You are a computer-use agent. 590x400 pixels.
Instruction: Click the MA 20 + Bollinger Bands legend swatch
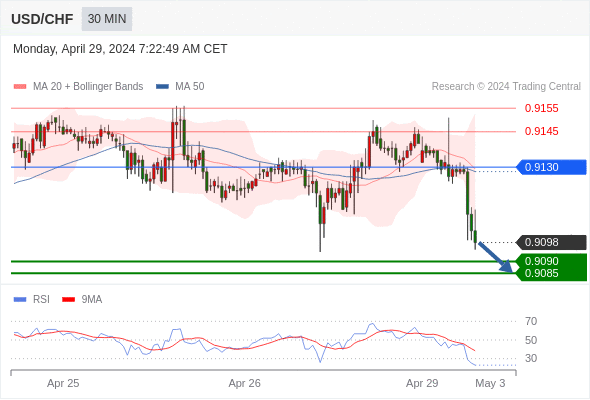click(x=20, y=87)
